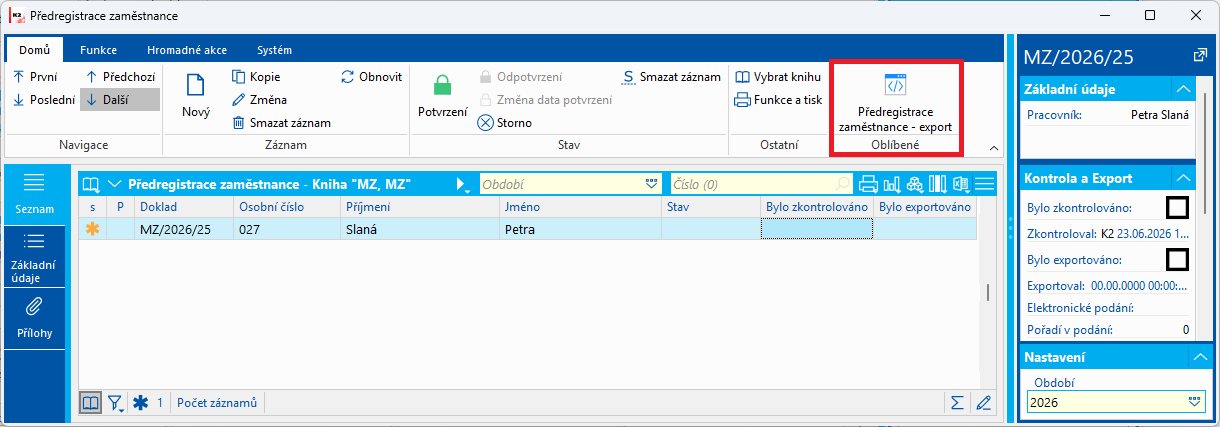Viewport: 1220px width, 427px height.
Task: Click the pencil edit icon in status bar
Action: pos(983,402)
